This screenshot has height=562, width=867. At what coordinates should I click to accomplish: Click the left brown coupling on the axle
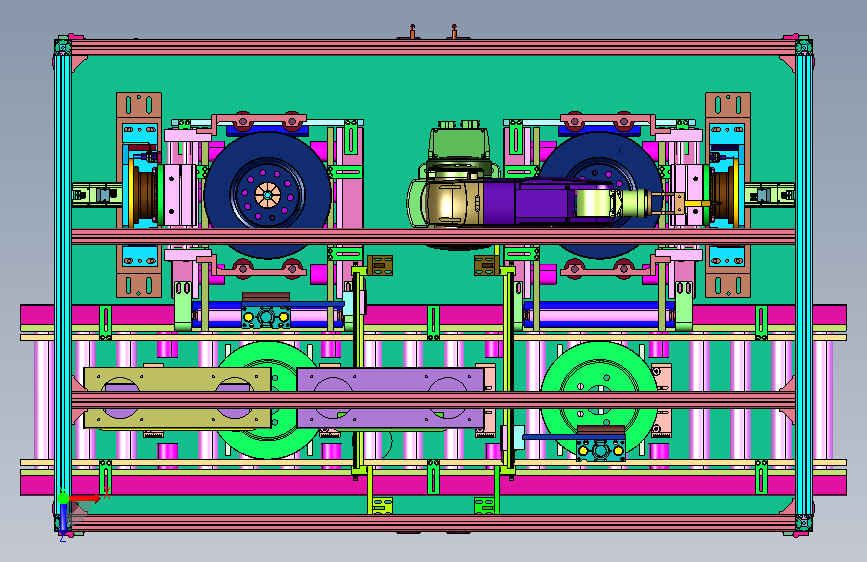pyautogui.click(x=146, y=195)
